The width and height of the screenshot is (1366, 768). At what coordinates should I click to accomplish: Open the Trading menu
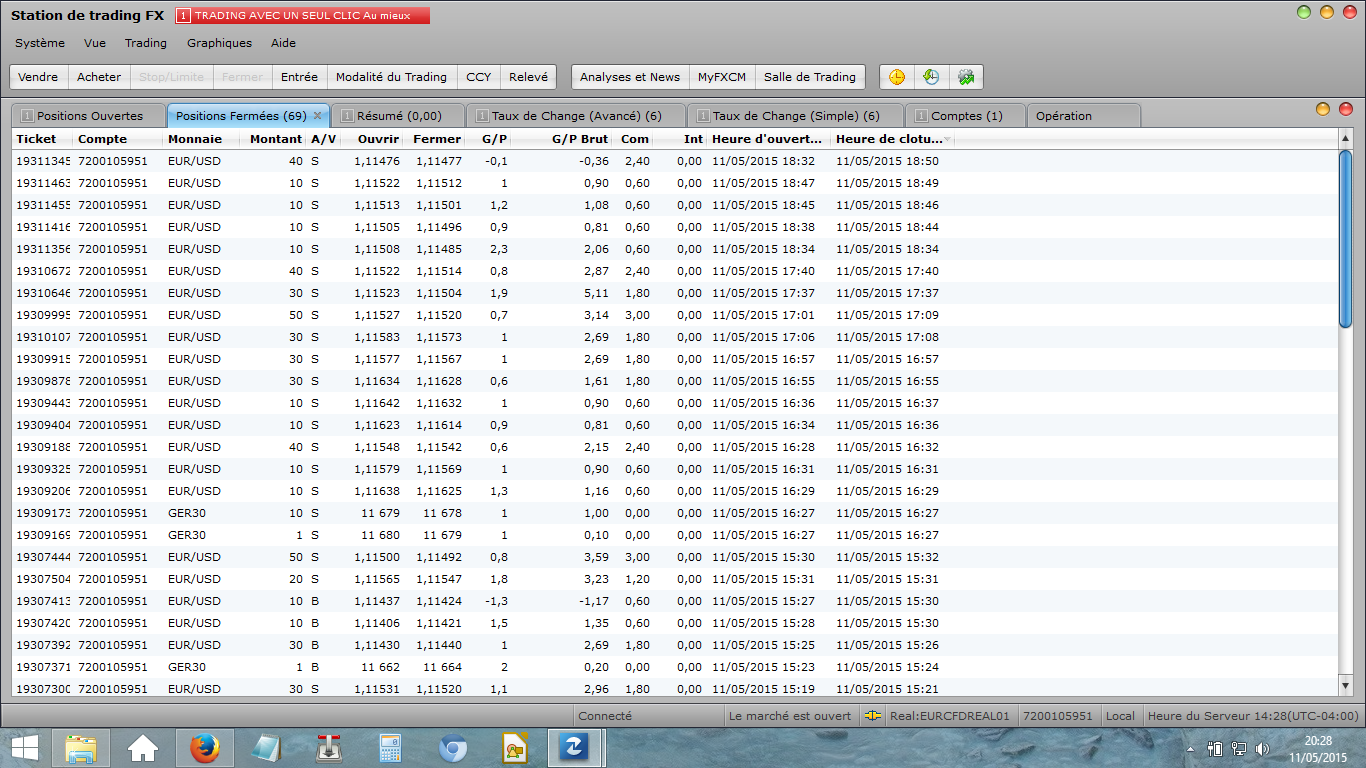146,43
